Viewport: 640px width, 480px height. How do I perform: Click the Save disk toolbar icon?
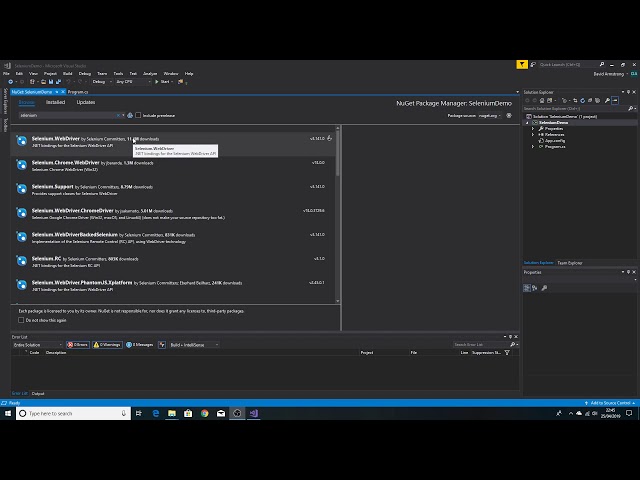[x=51, y=82]
